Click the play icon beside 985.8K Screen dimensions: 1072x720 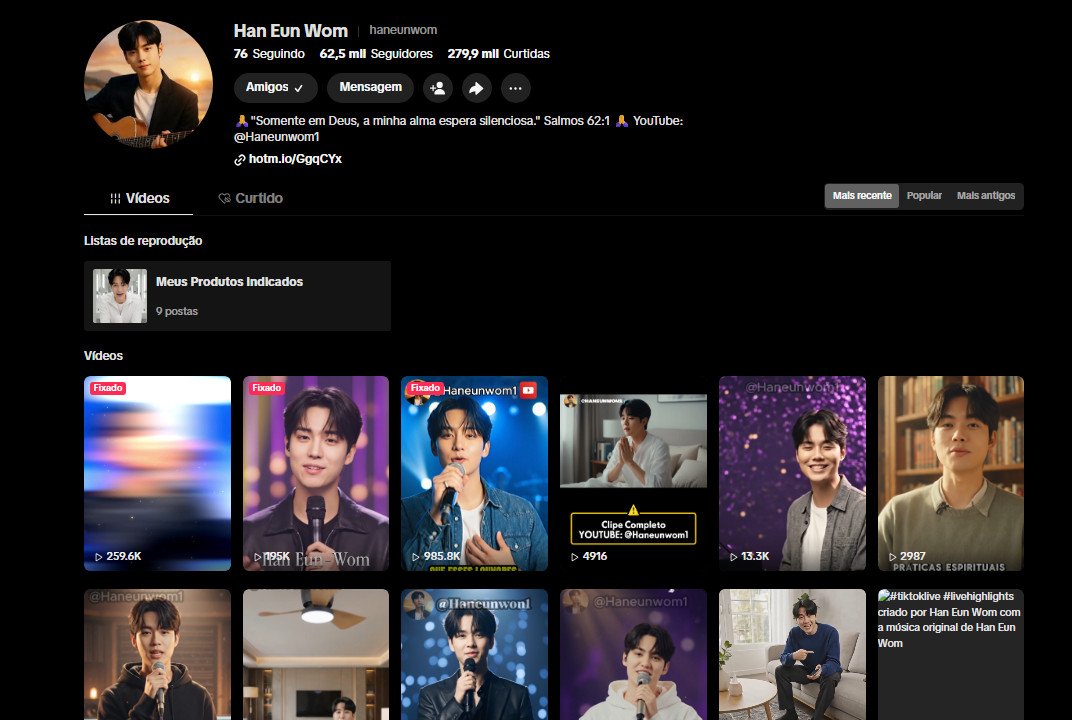416,557
